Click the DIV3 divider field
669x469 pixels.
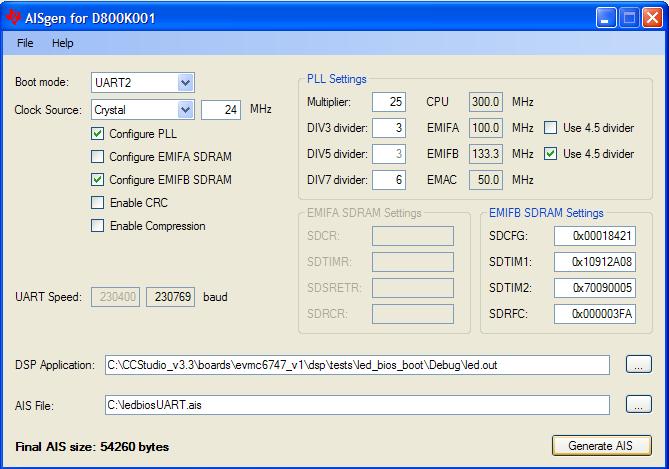(389, 128)
